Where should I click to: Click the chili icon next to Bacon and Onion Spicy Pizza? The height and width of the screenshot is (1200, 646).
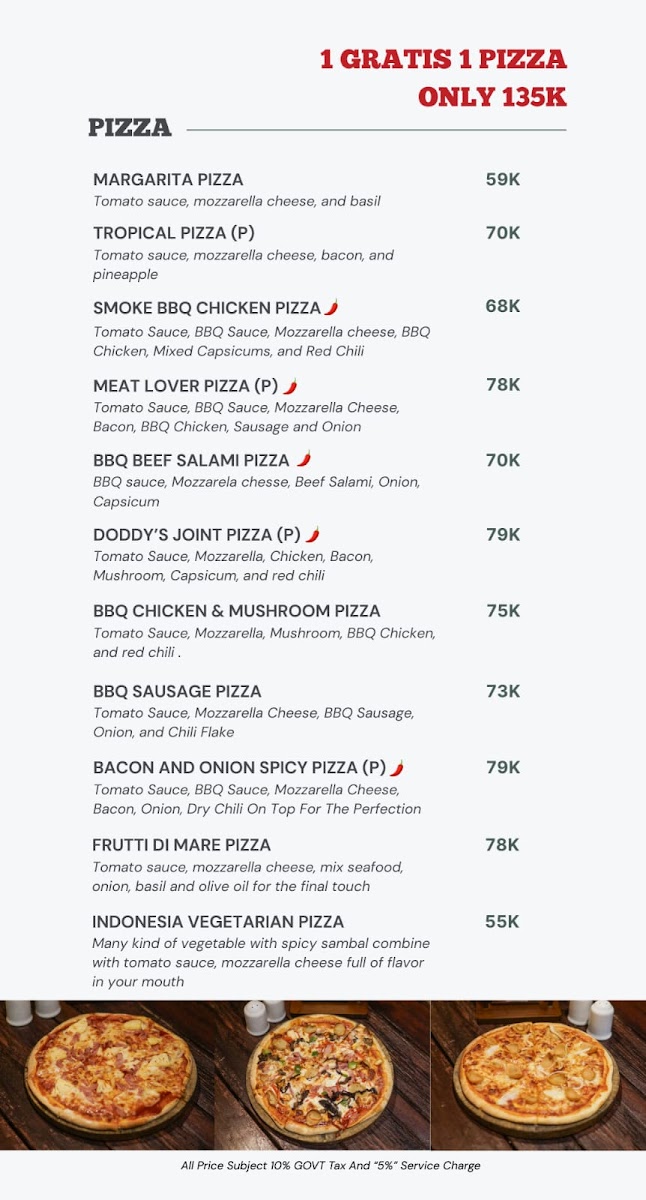397,767
